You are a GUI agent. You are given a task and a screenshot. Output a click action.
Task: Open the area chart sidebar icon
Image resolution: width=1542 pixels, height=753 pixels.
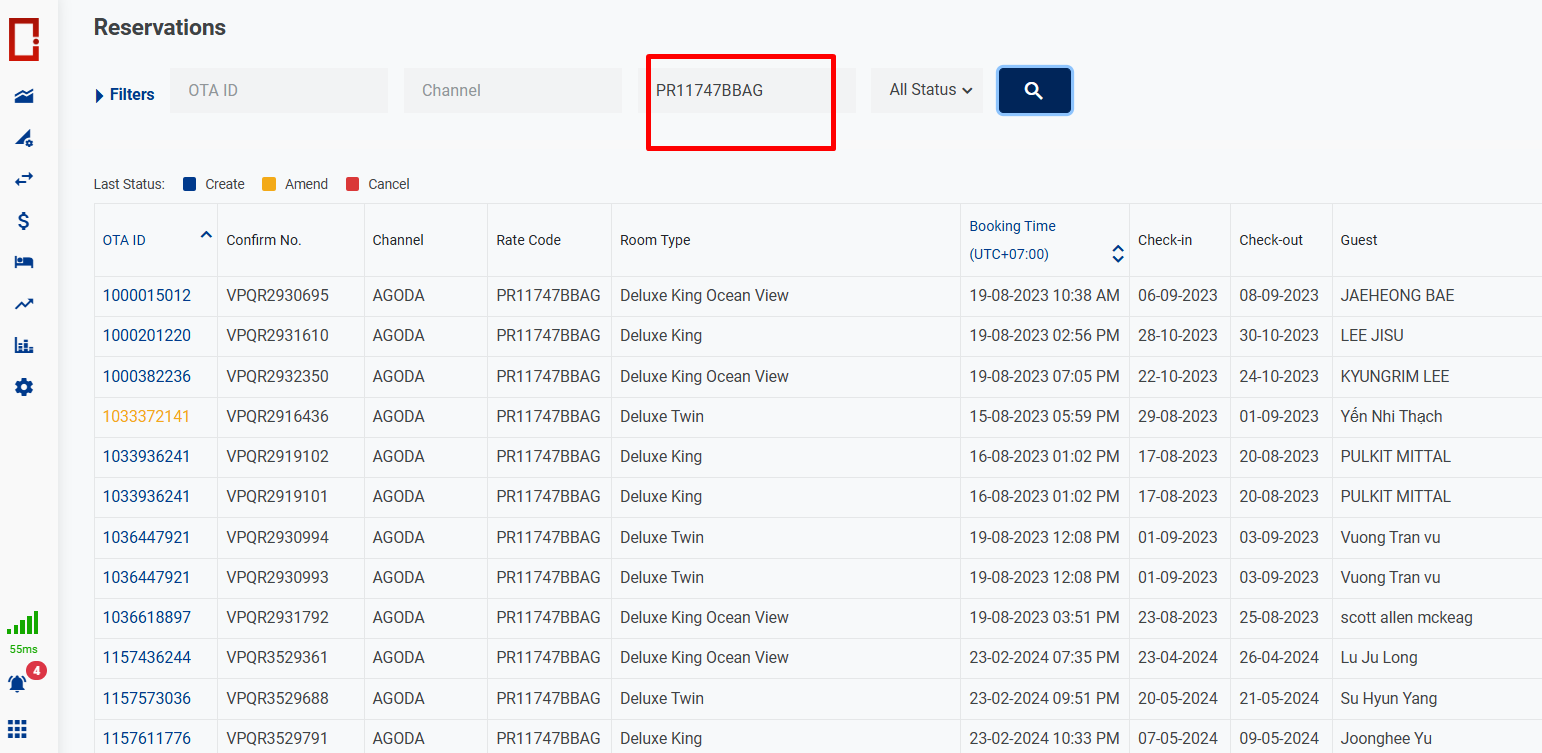coord(24,96)
